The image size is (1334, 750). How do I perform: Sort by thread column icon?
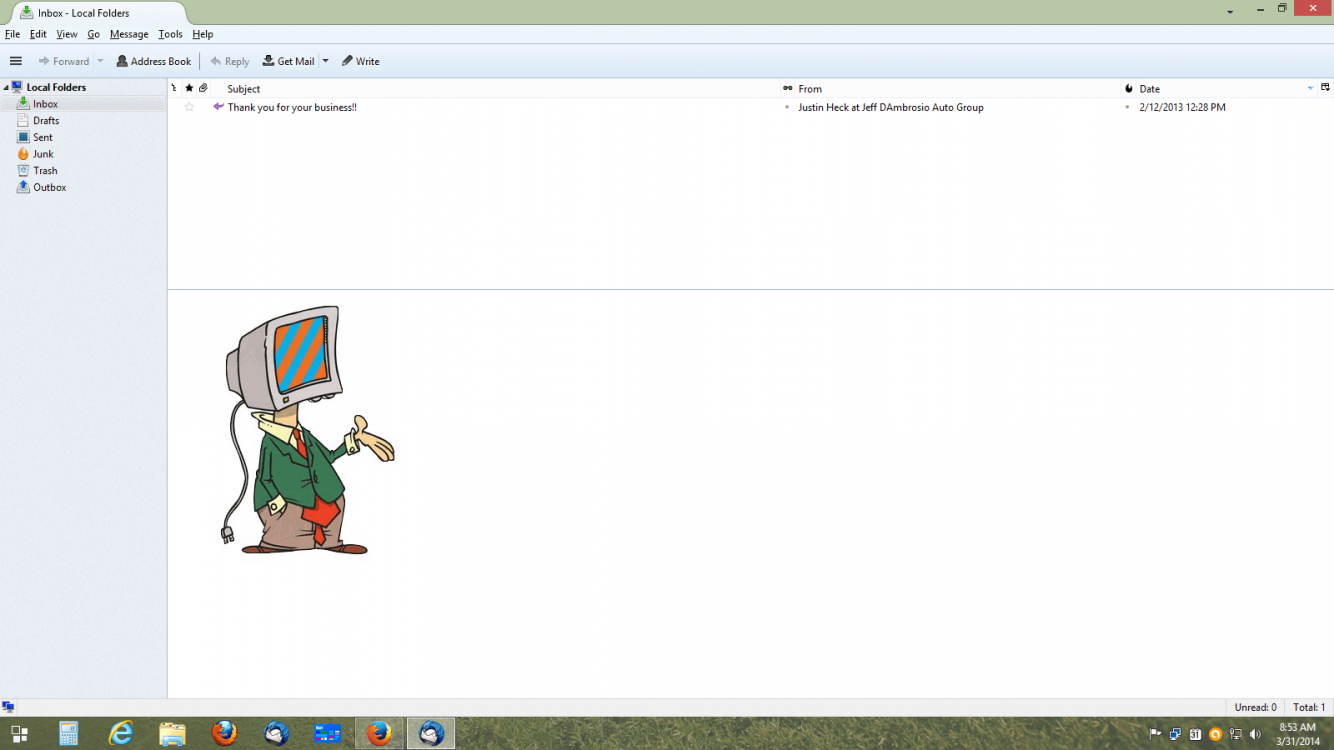[x=174, y=88]
